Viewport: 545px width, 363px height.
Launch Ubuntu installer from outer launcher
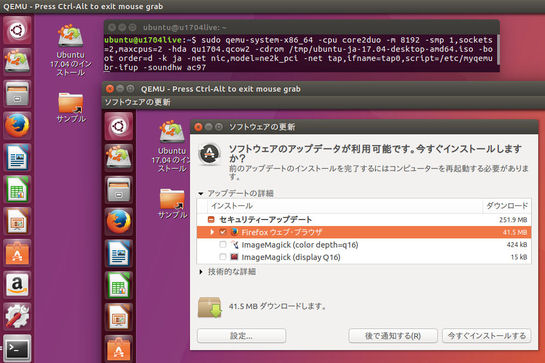(x=17, y=62)
